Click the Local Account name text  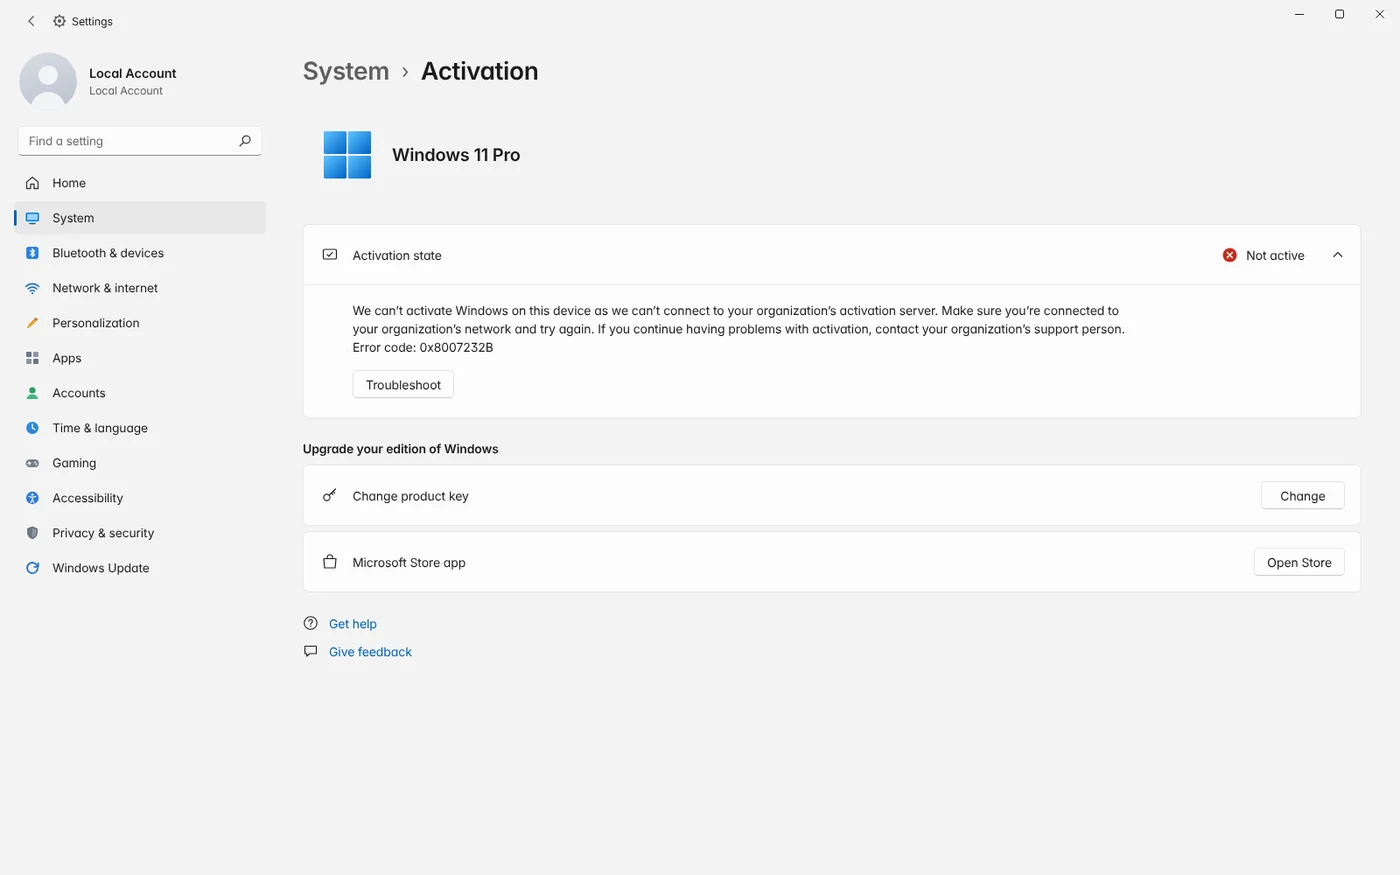pyautogui.click(x=132, y=73)
